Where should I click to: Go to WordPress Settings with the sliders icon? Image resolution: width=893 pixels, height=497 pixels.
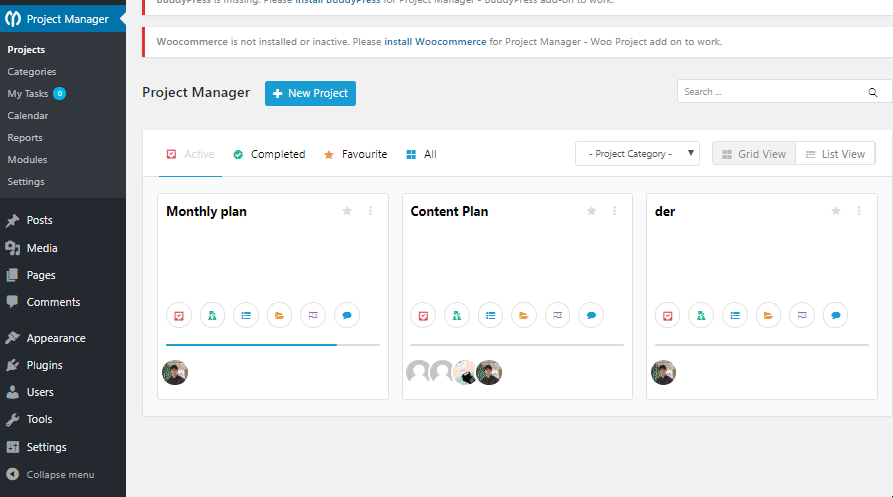pos(46,447)
